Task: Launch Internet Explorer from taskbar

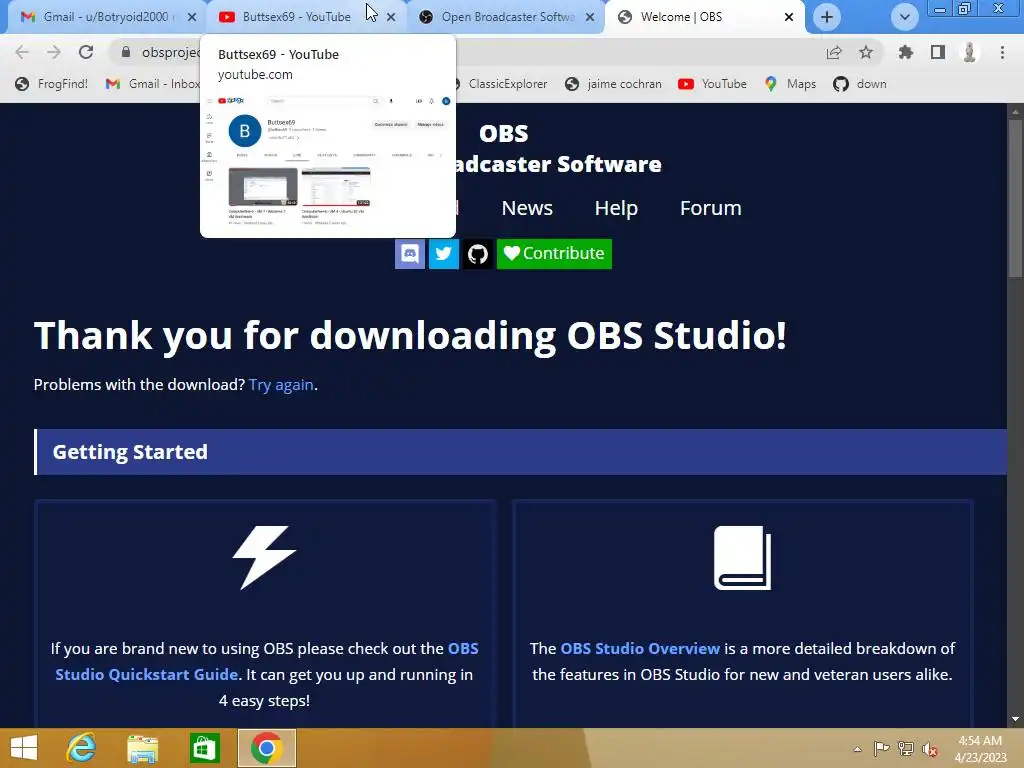Action: click(82, 748)
